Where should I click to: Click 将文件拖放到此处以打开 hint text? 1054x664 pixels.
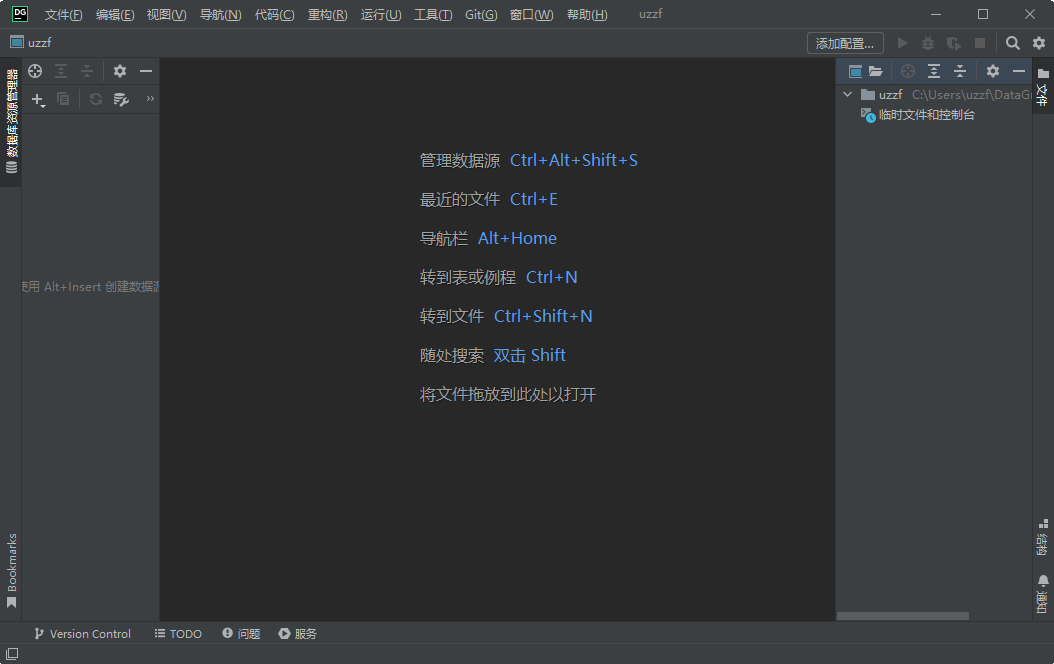coord(508,395)
